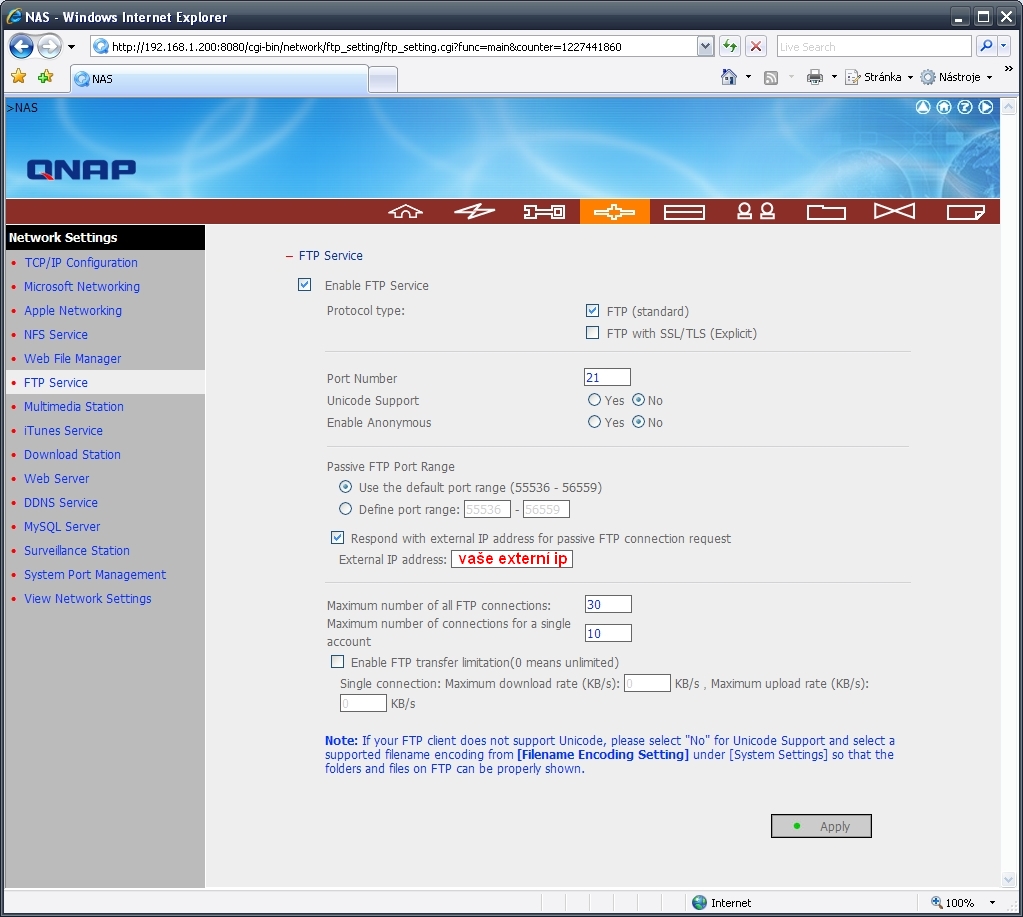Open the Stránka page menu
Image resolution: width=1023 pixels, height=917 pixels.
tap(879, 77)
